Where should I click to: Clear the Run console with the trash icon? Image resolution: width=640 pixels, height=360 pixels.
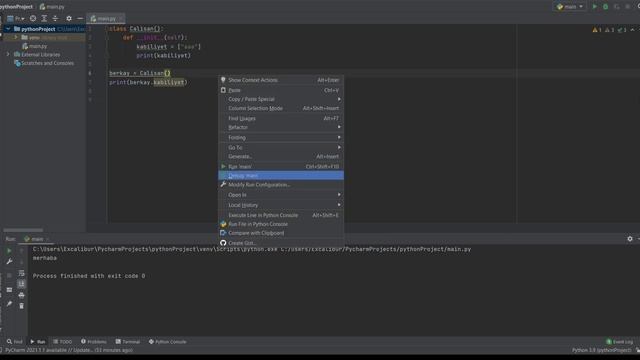click(x=22, y=306)
